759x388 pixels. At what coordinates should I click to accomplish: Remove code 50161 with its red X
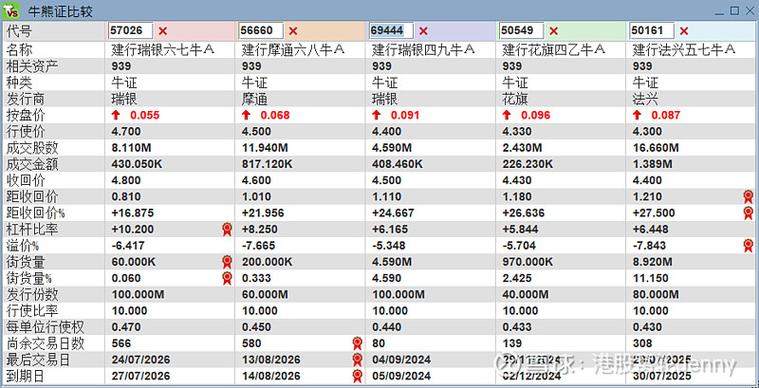[683, 31]
